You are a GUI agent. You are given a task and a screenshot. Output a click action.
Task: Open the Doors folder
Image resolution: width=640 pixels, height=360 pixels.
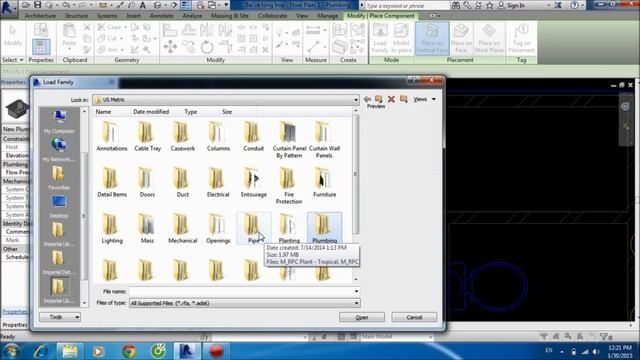pyautogui.click(x=147, y=182)
